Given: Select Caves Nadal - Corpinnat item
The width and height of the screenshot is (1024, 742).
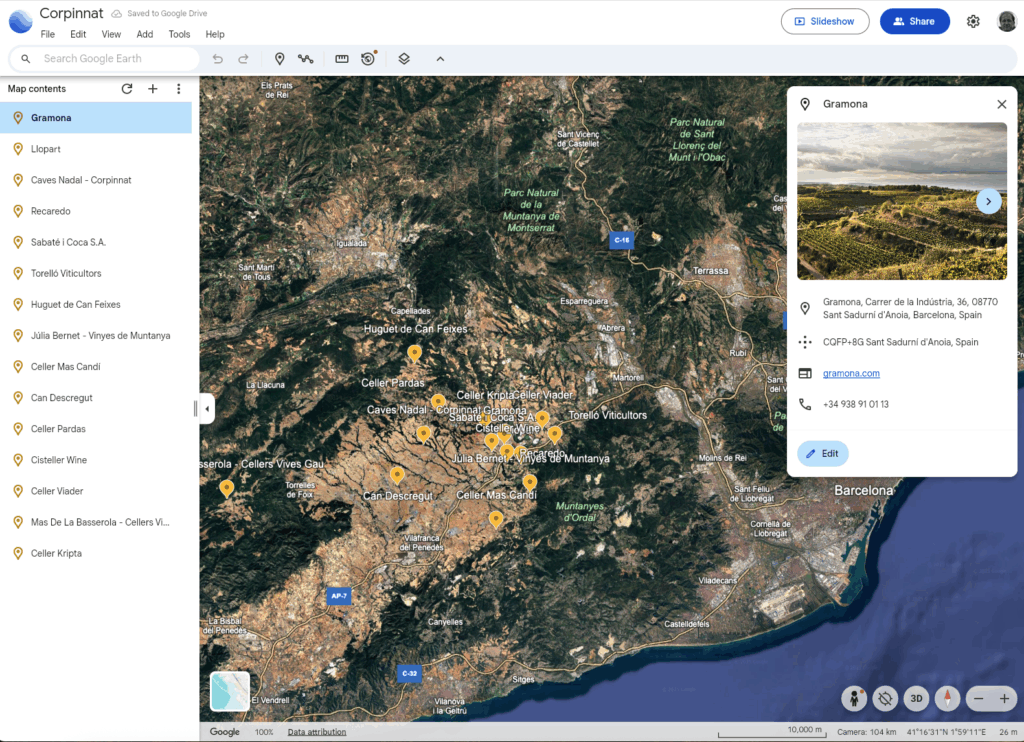Looking at the screenshot, I should (x=96, y=180).
